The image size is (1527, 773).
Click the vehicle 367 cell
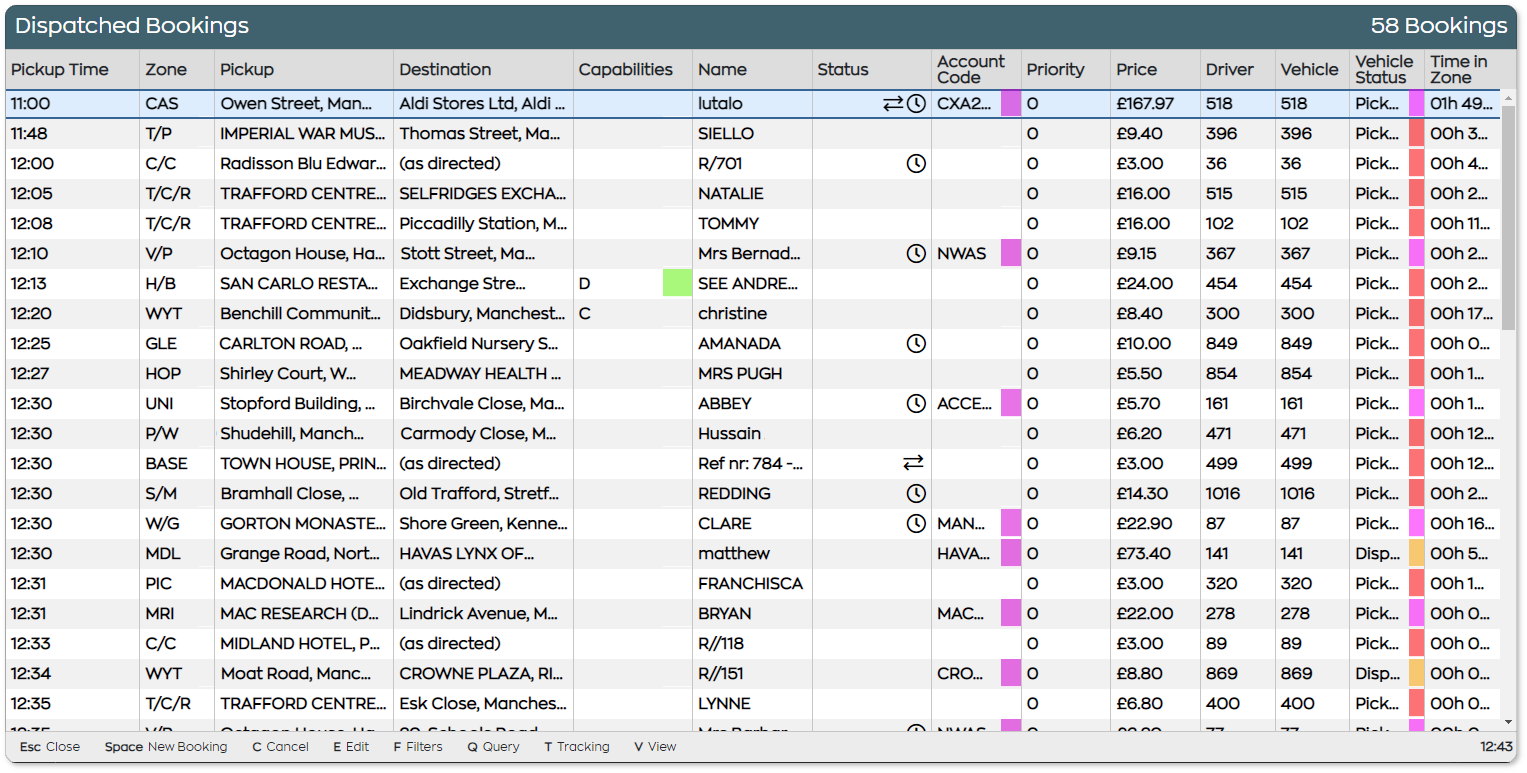point(1312,253)
